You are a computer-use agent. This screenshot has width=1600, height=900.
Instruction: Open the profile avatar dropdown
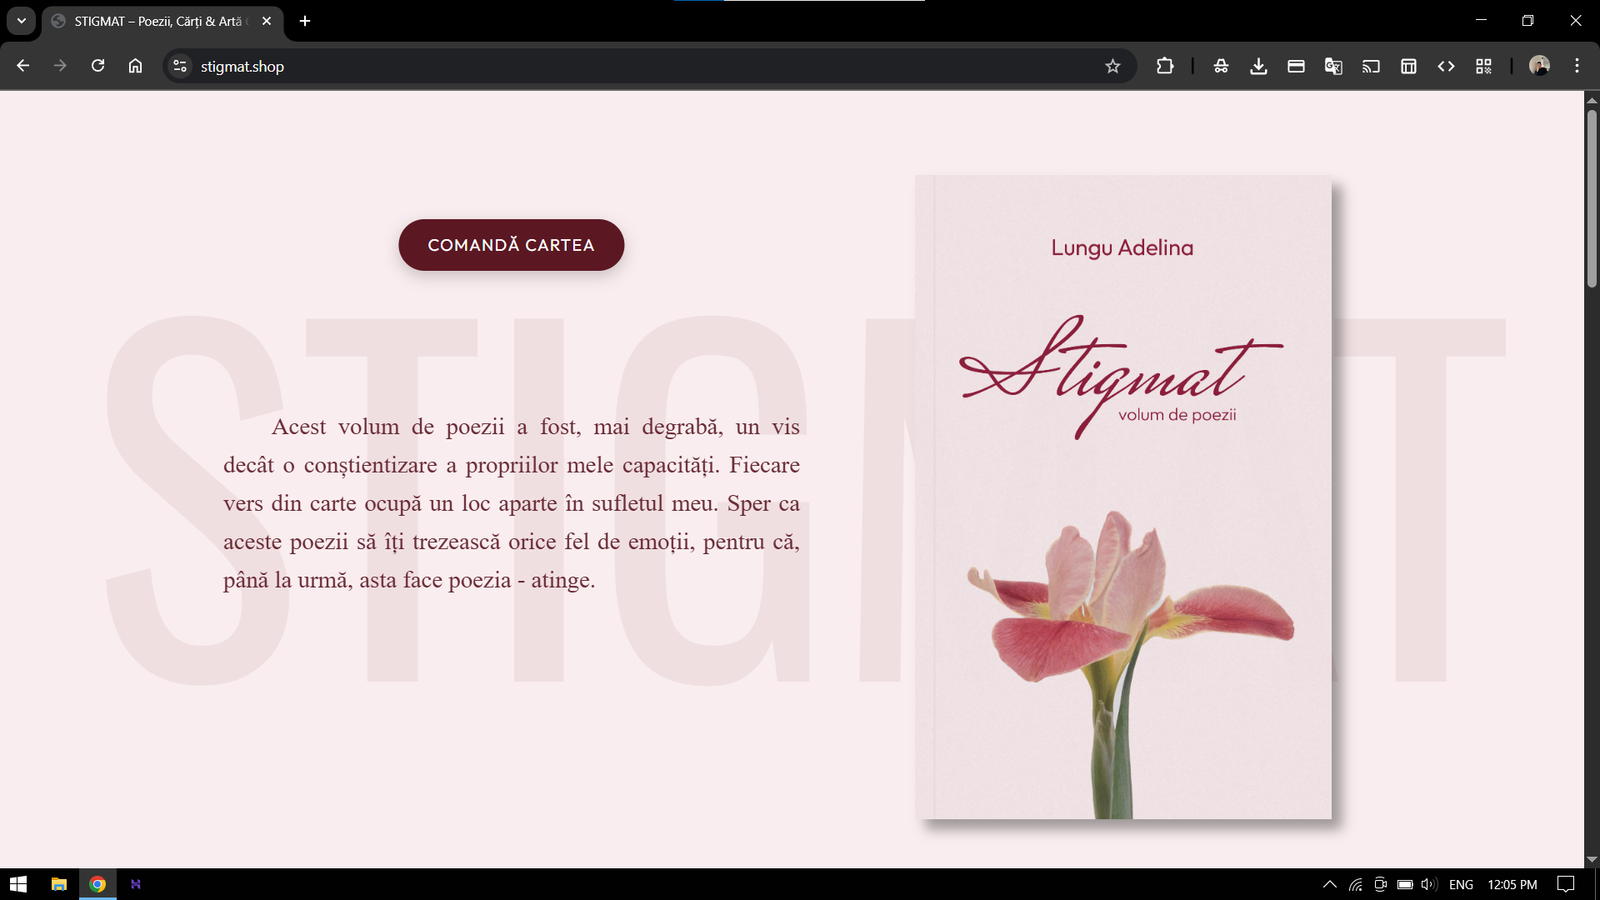click(1540, 66)
